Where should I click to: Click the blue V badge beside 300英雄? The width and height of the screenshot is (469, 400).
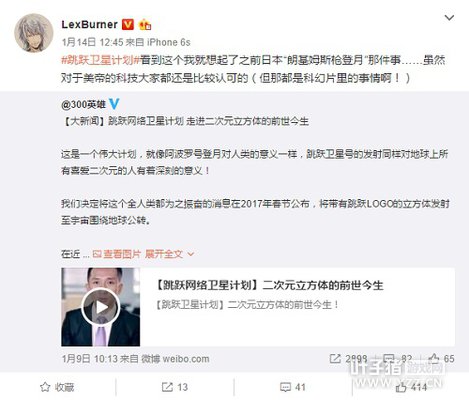[x=114, y=104]
